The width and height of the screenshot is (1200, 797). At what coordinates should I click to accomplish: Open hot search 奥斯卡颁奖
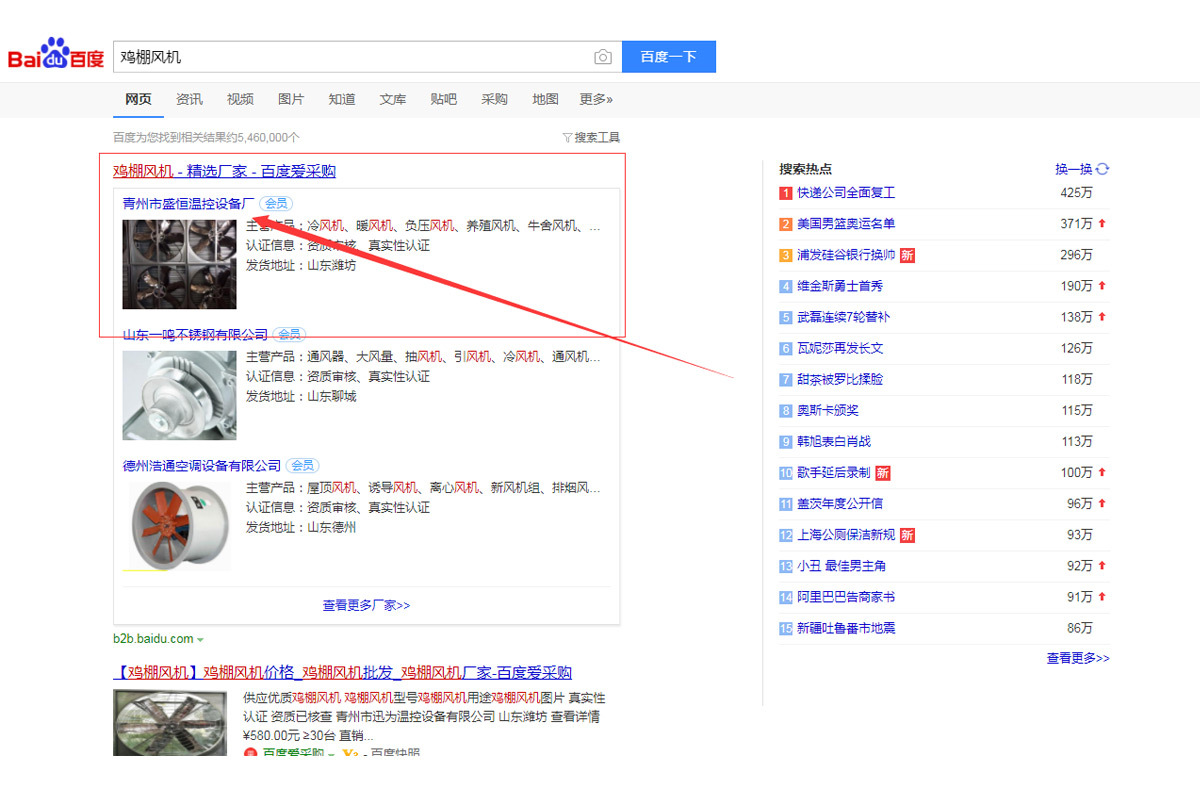(828, 410)
